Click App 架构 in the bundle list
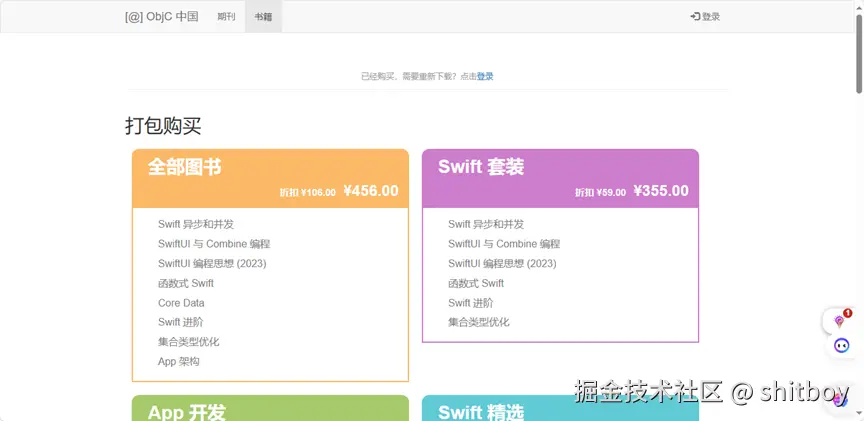Image resolution: width=864 pixels, height=421 pixels. tap(179, 361)
